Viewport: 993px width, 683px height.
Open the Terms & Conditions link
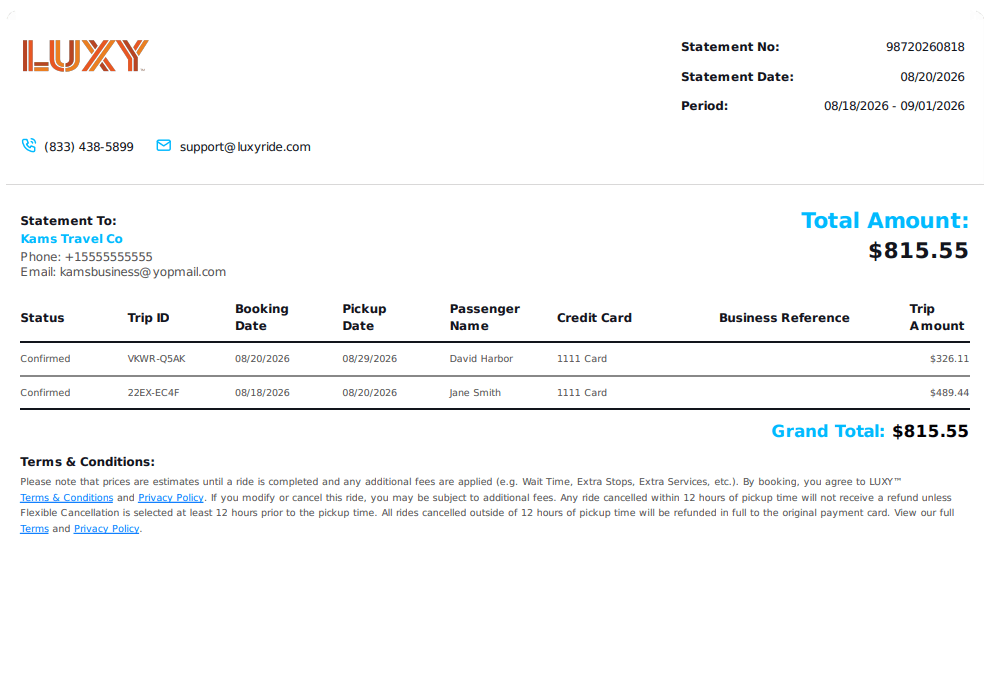66,498
